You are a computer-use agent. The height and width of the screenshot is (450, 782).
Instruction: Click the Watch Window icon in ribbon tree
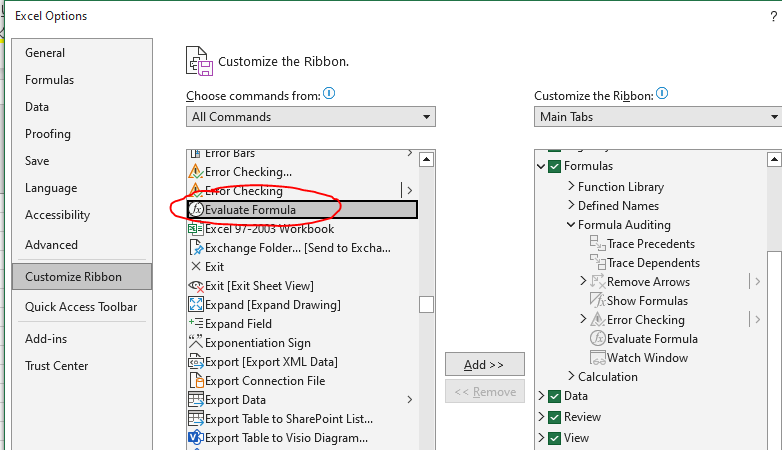[597, 357]
